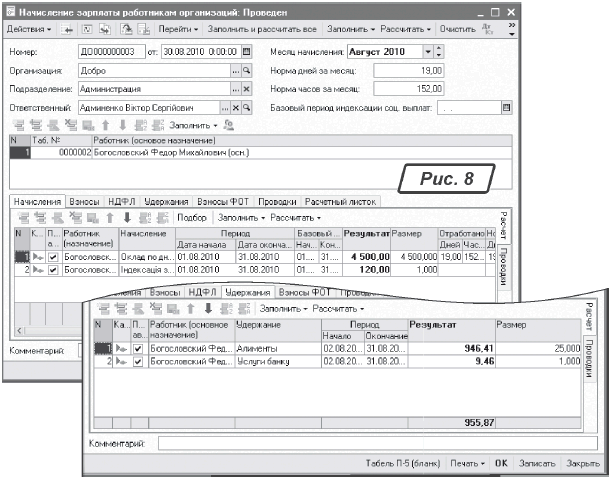Open the Печать dropdown at the bottom
Viewport: 610px width, 478px height.
pos(469,464)
